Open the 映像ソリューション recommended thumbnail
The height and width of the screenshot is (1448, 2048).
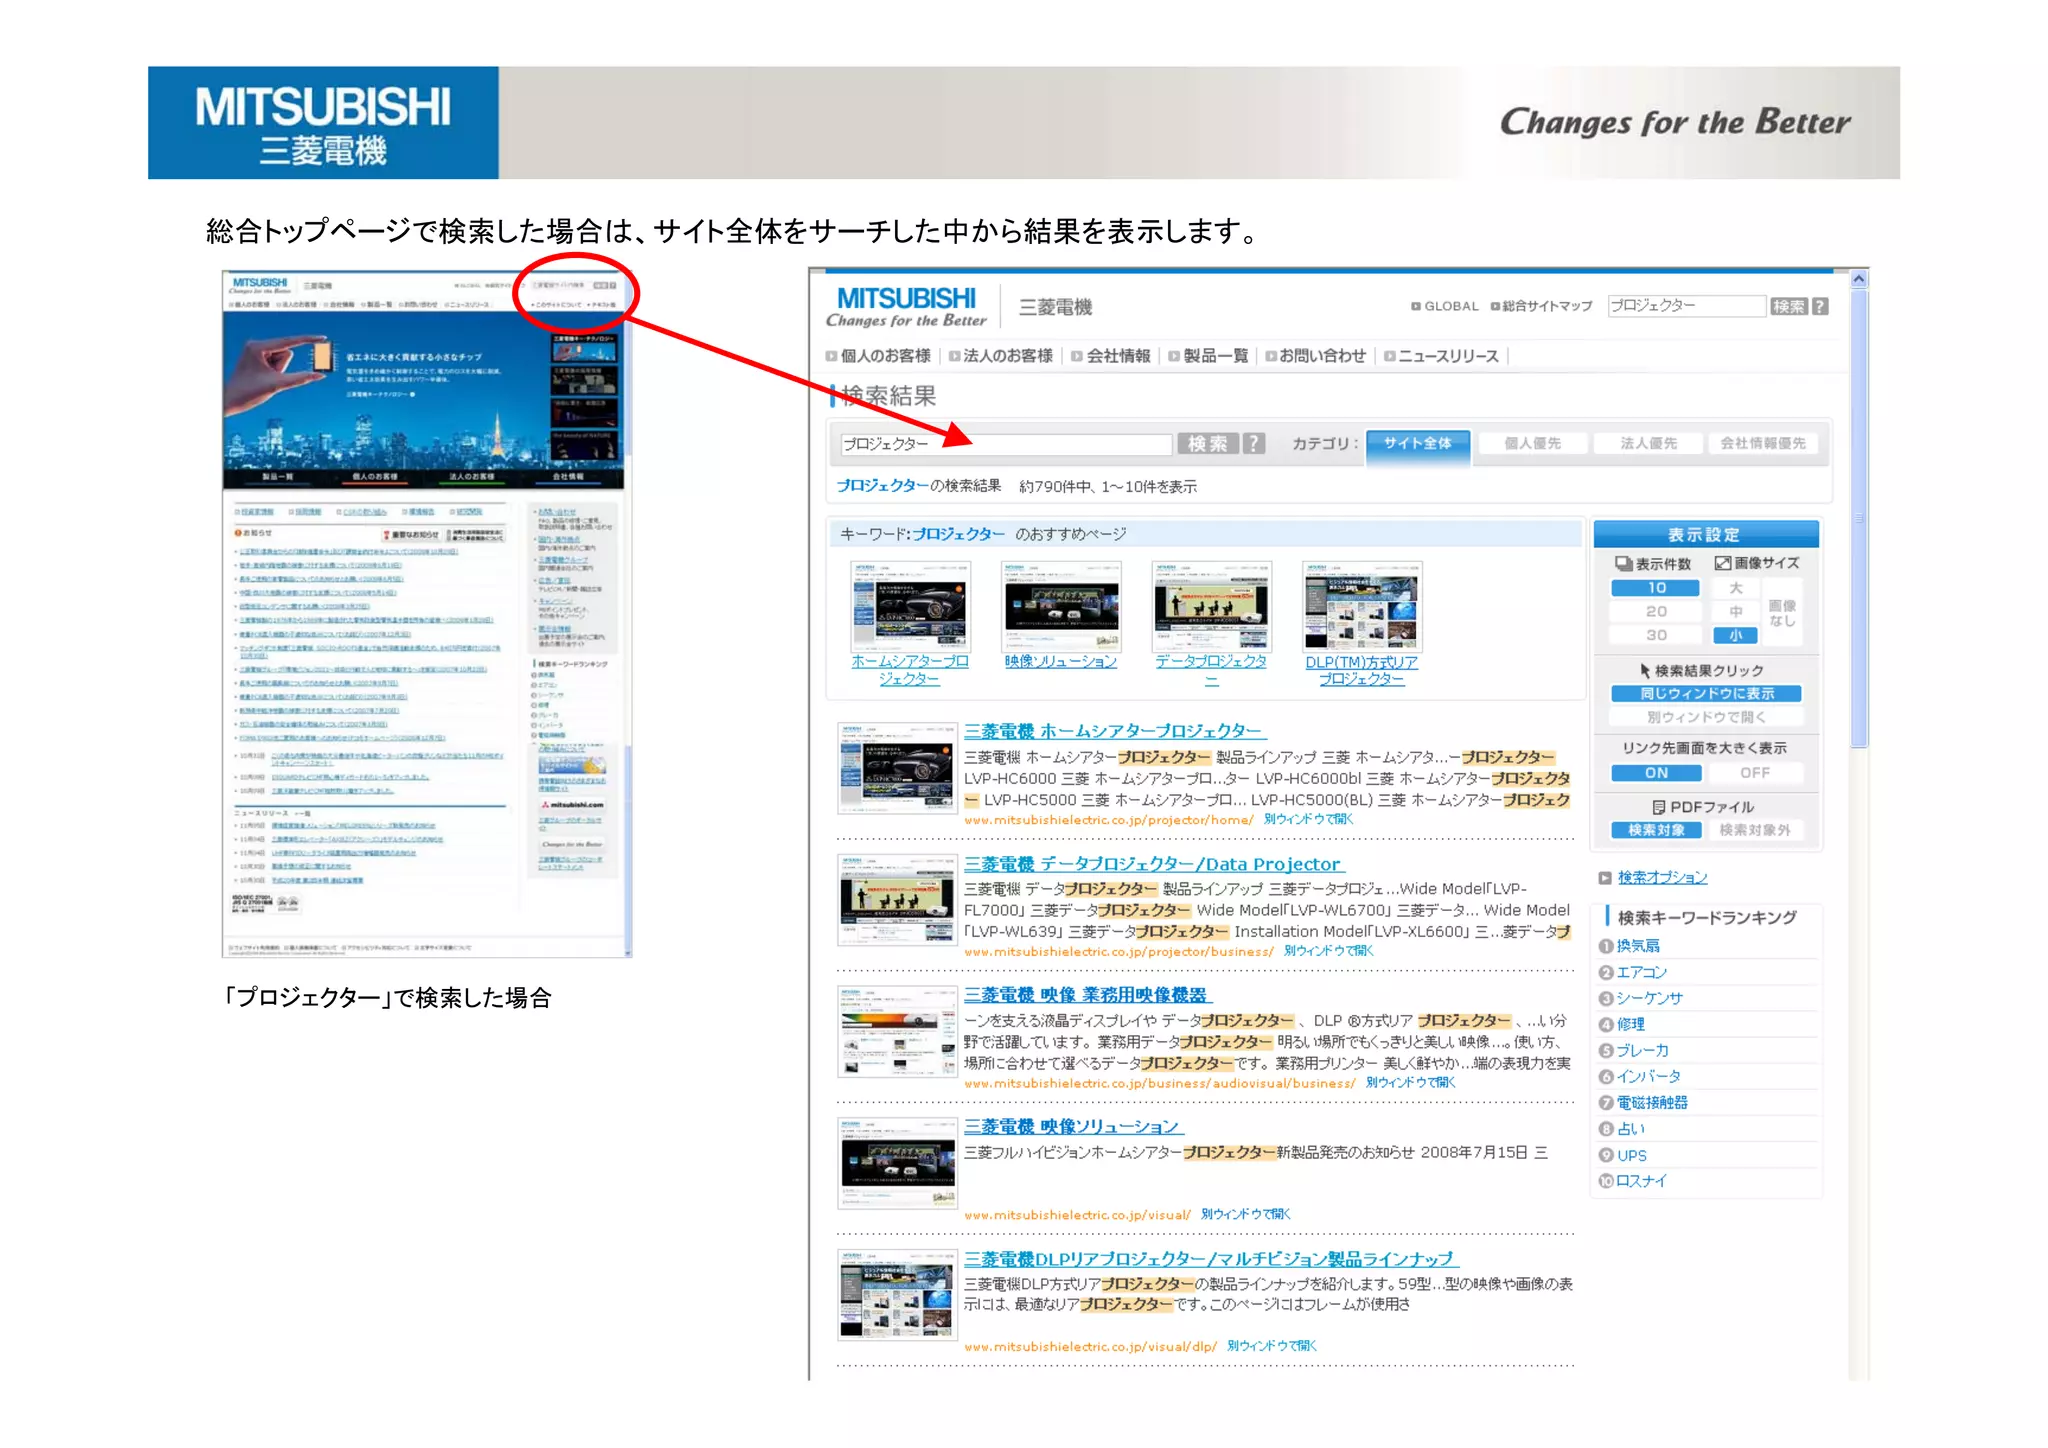1060,608
